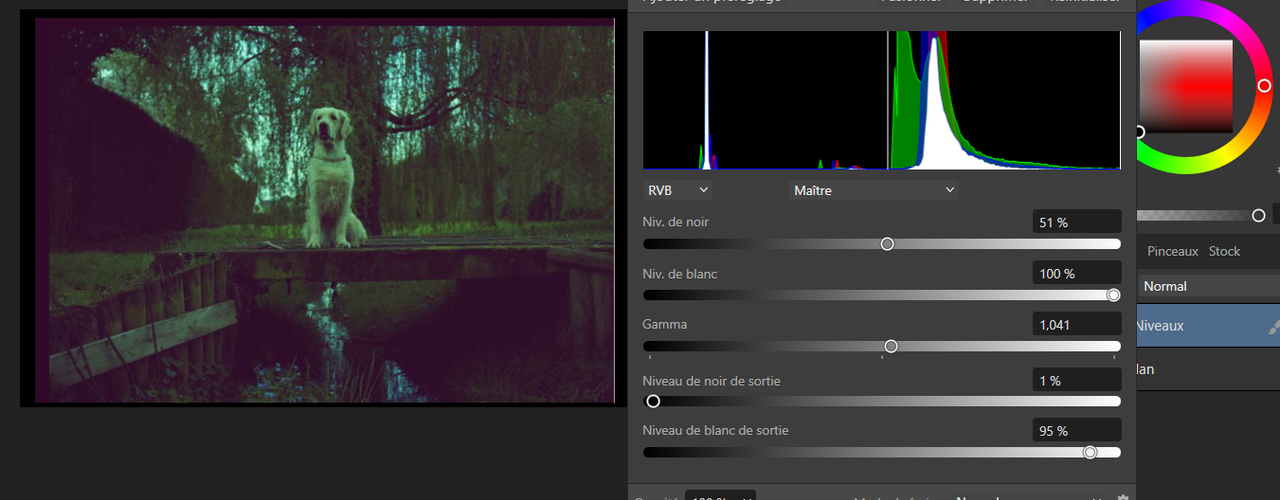Click the dog photo on the canvas
Viewport: 1280px width, 500px height.
pyautogui.click(x=325, y=210)
